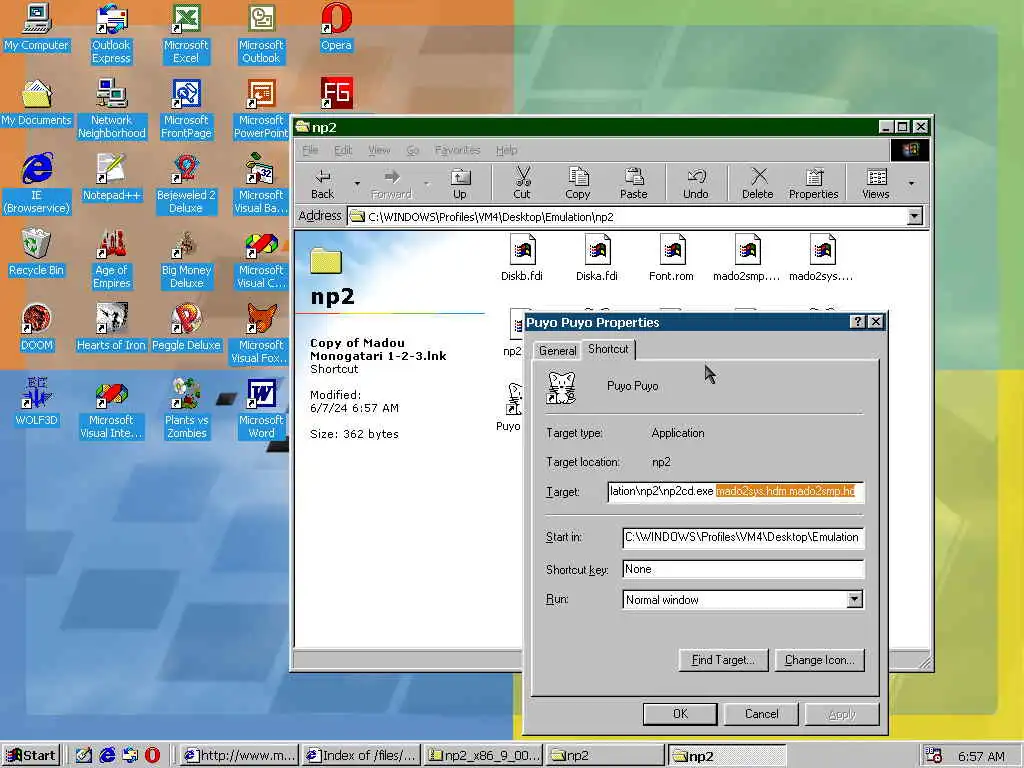Viewport: 1024px width, 768px height.
Task: Launch WOLF3D desktop shortcut
Action: [x=37, y=403]
